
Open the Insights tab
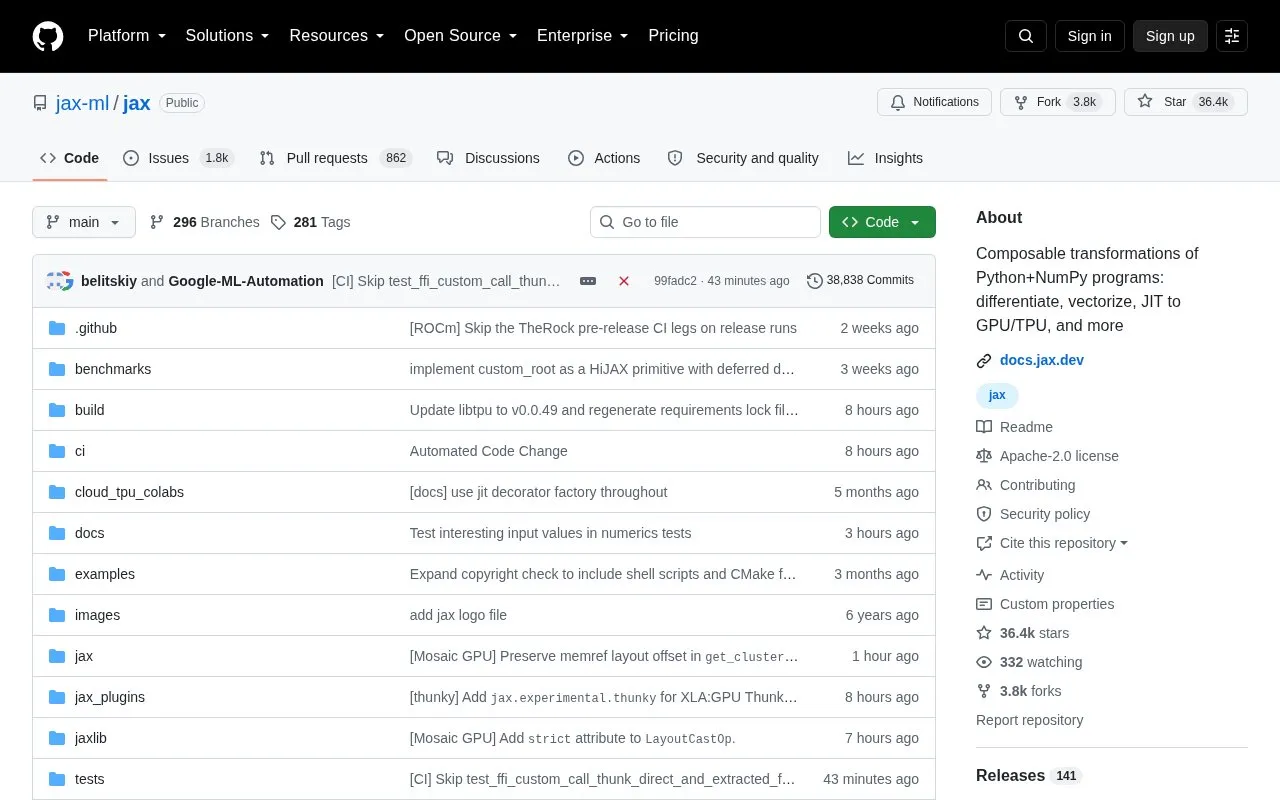(885, 158)
